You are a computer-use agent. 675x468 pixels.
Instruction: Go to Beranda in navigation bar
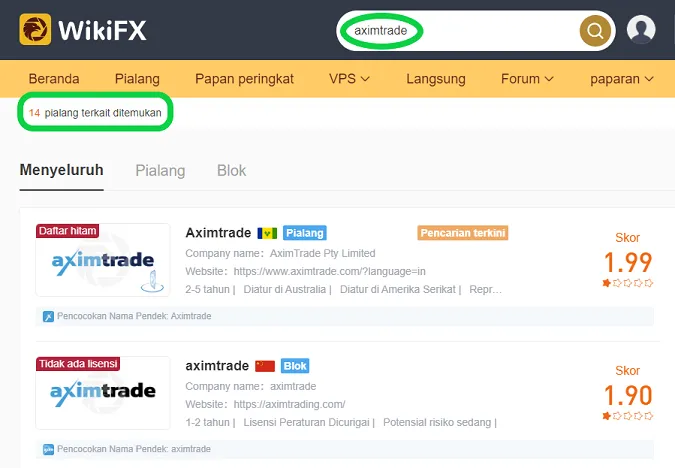click(x=54, y=79)
